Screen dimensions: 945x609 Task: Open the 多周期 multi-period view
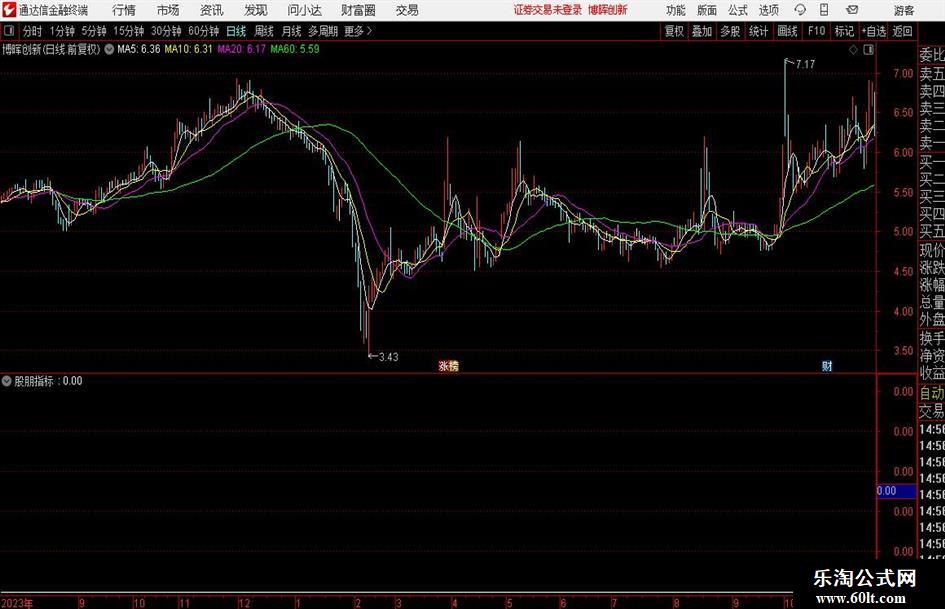[x=323, y=31]
